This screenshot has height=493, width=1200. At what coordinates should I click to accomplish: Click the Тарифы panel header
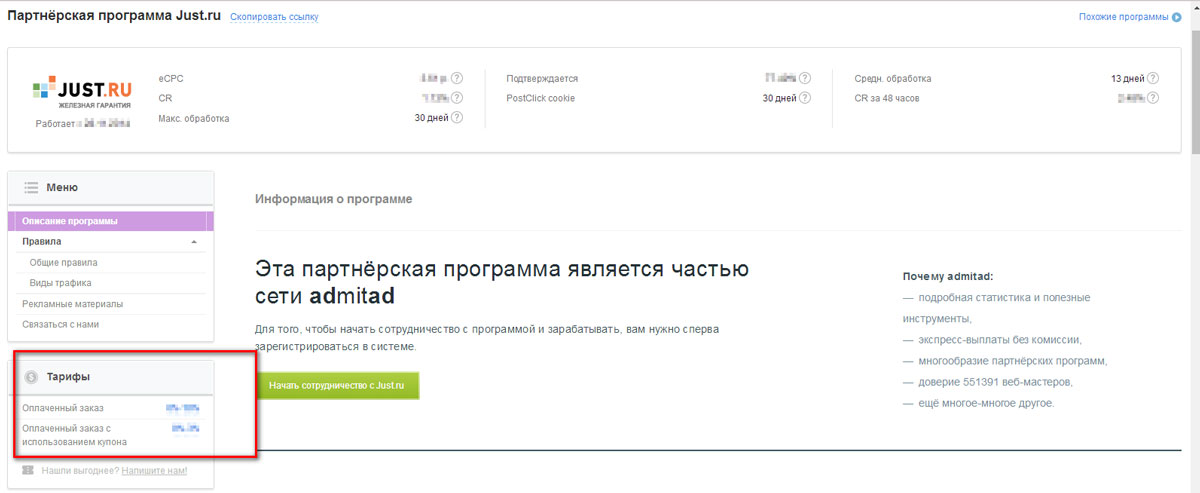pos(110,377)
